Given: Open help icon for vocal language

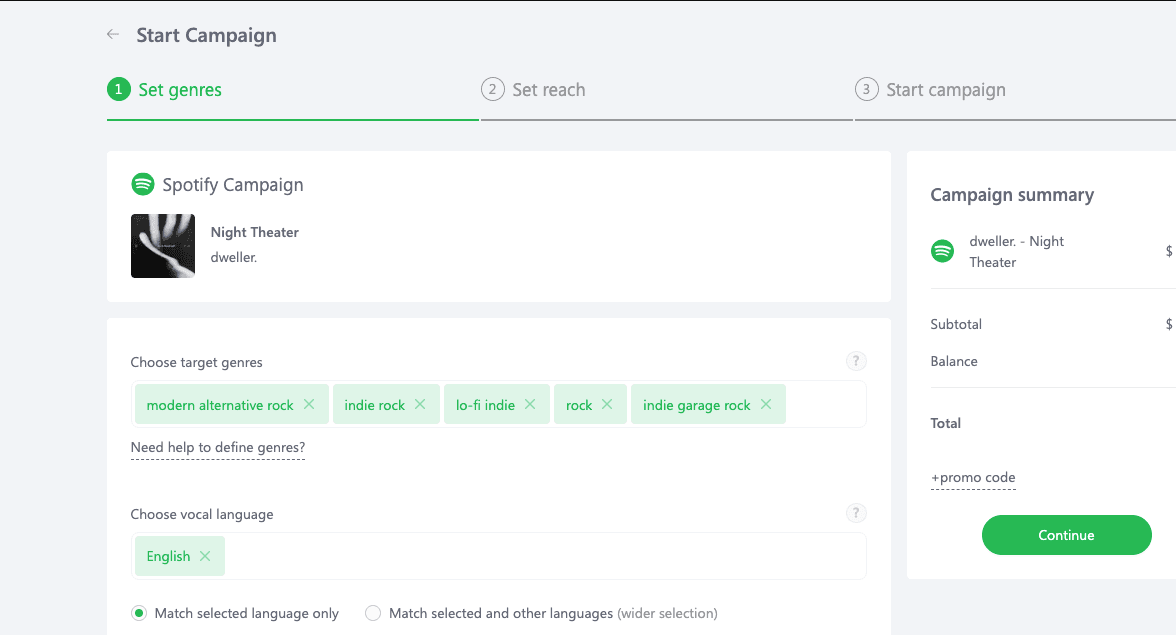Looking at the screenshot, I should (x=856, y=513).
